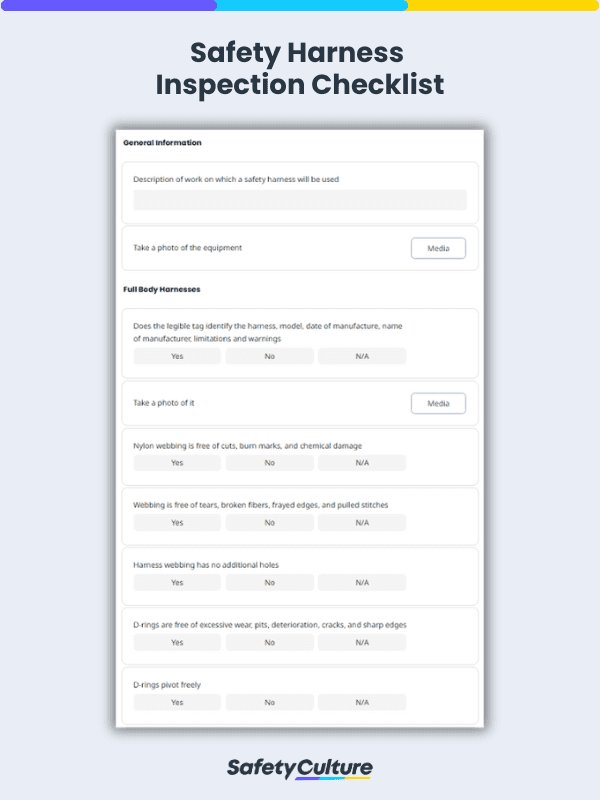
Task: Select Yes for D-rings free of wear
Action: pos(176,642)
